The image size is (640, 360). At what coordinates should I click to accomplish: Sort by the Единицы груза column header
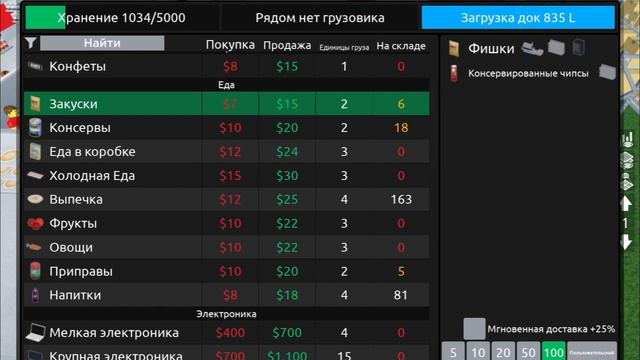(x=344, y=47)
